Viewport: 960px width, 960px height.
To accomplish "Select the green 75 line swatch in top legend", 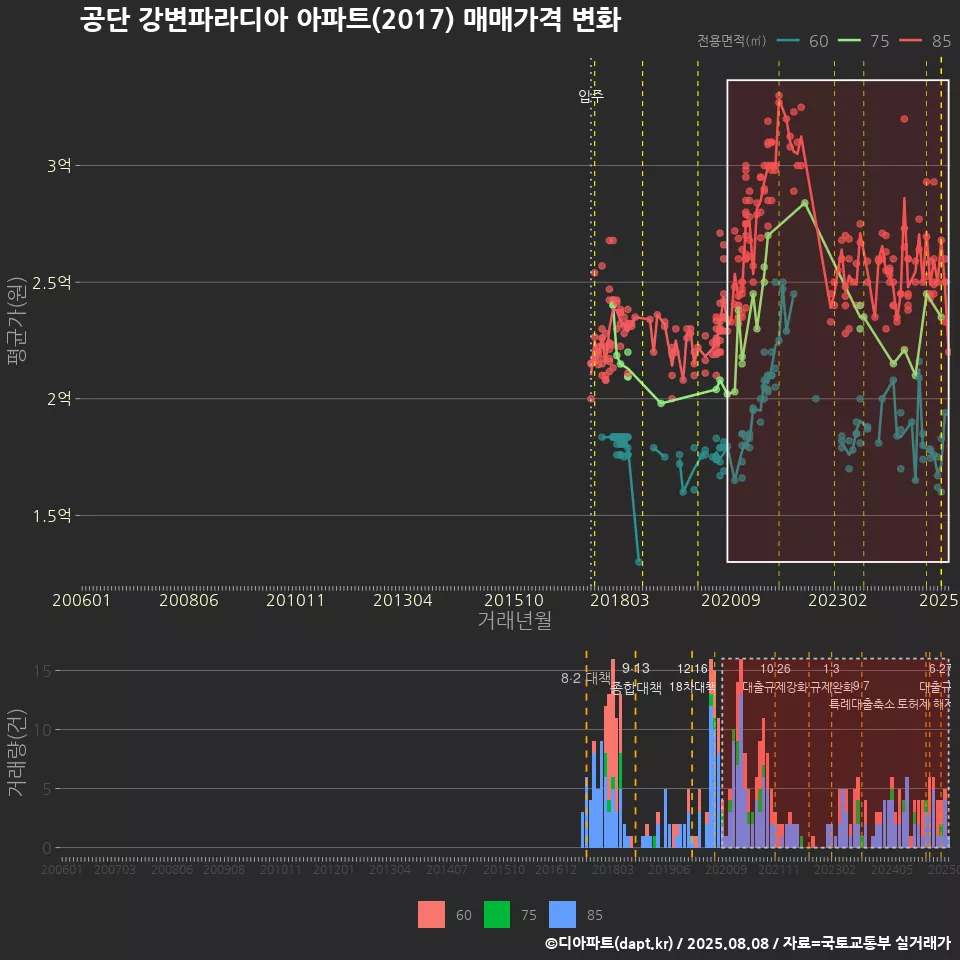I will 849,41.
